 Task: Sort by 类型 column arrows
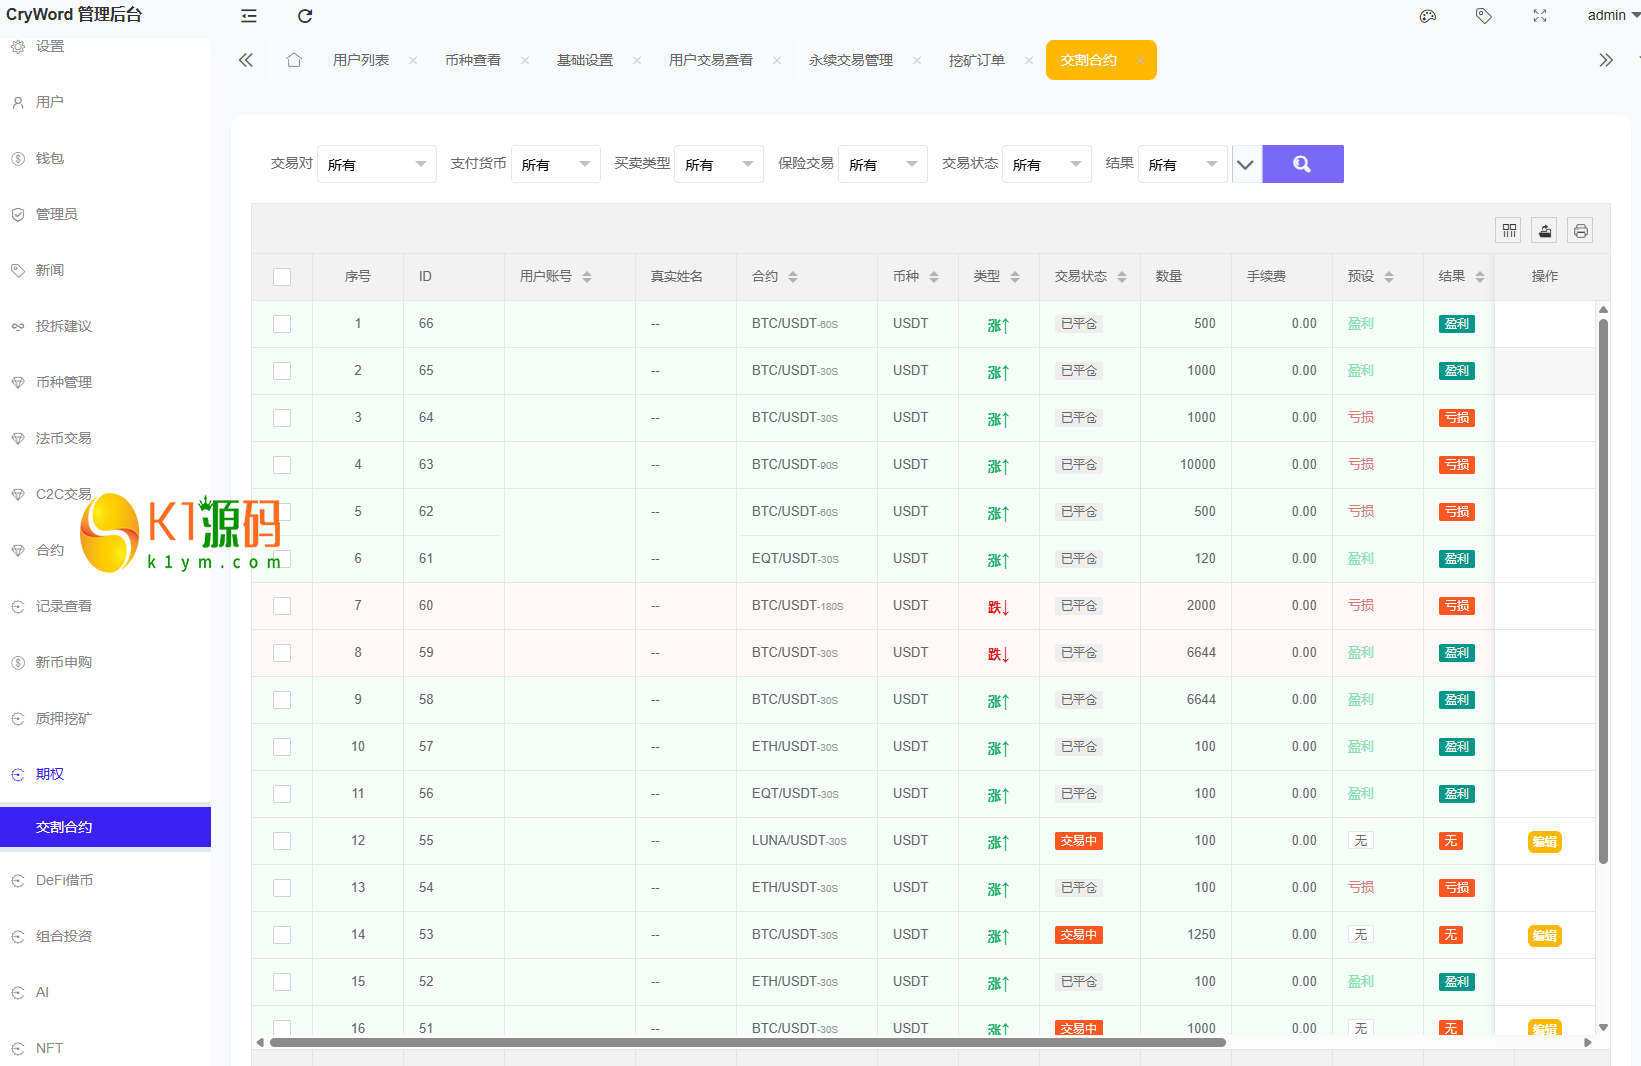point(1015,277)
